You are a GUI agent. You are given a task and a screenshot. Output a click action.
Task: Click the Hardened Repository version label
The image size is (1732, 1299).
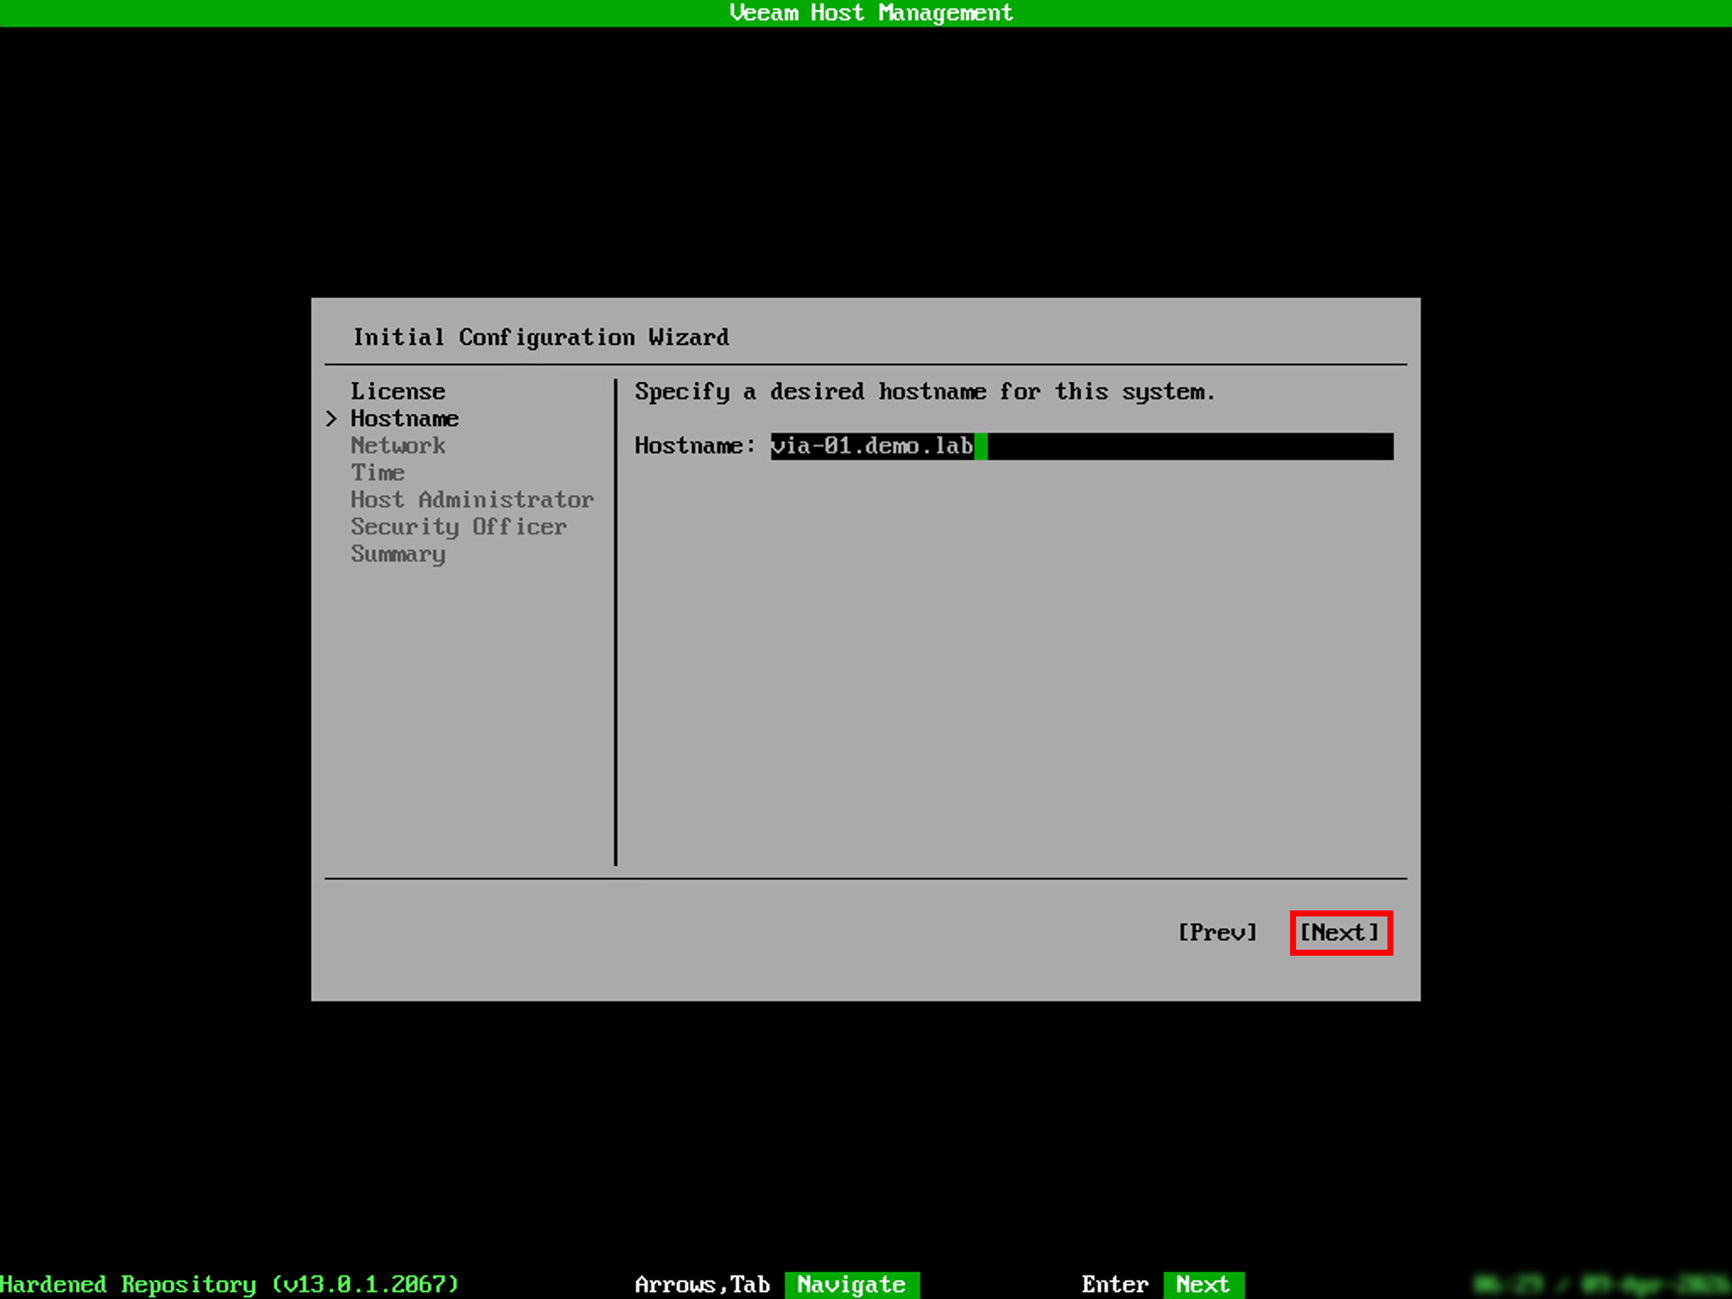(x=230, y=1284)
